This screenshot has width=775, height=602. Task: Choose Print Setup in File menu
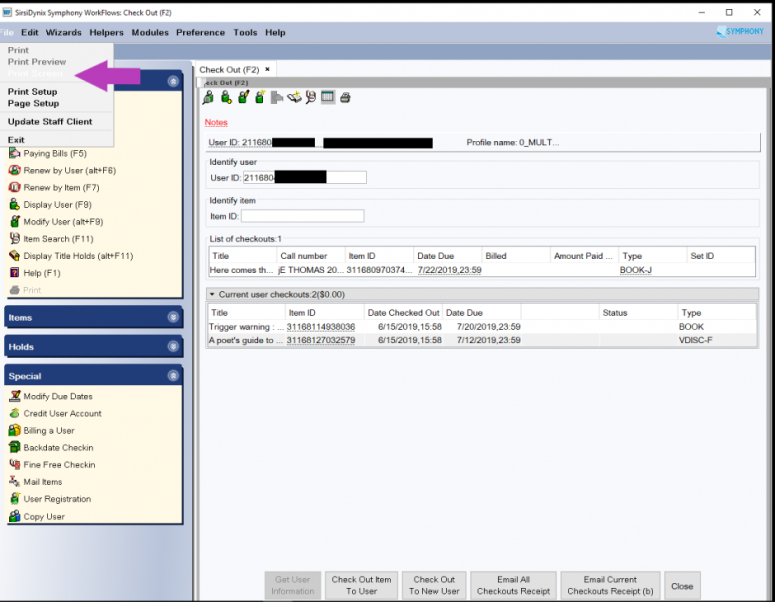pyautogui.click(x=32, y=92)
